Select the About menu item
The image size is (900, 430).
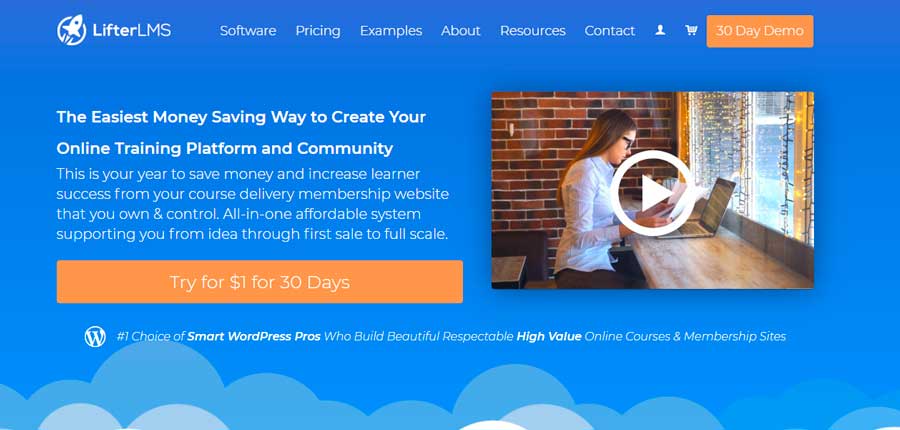(x=461, y=31)
